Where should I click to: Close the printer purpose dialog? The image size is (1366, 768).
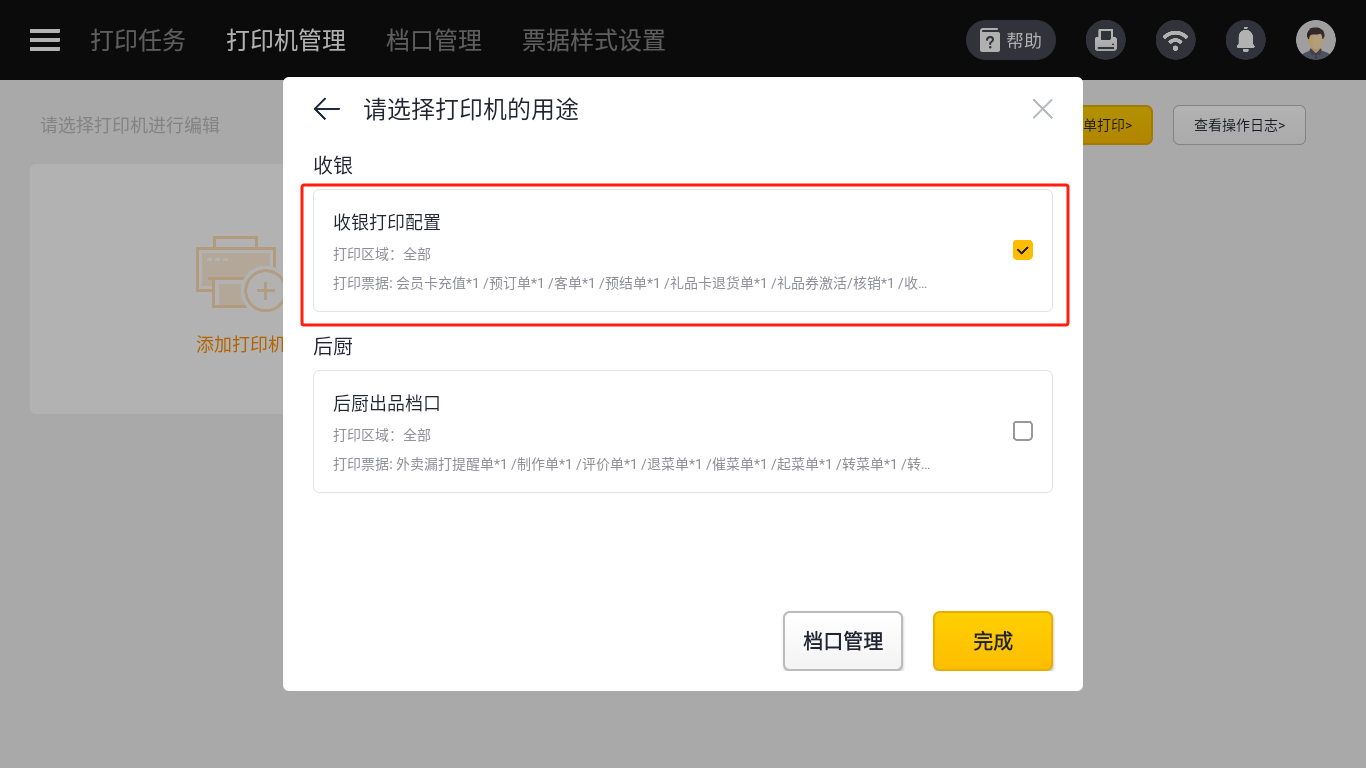pyautogui.click(x=1042, y=109)
